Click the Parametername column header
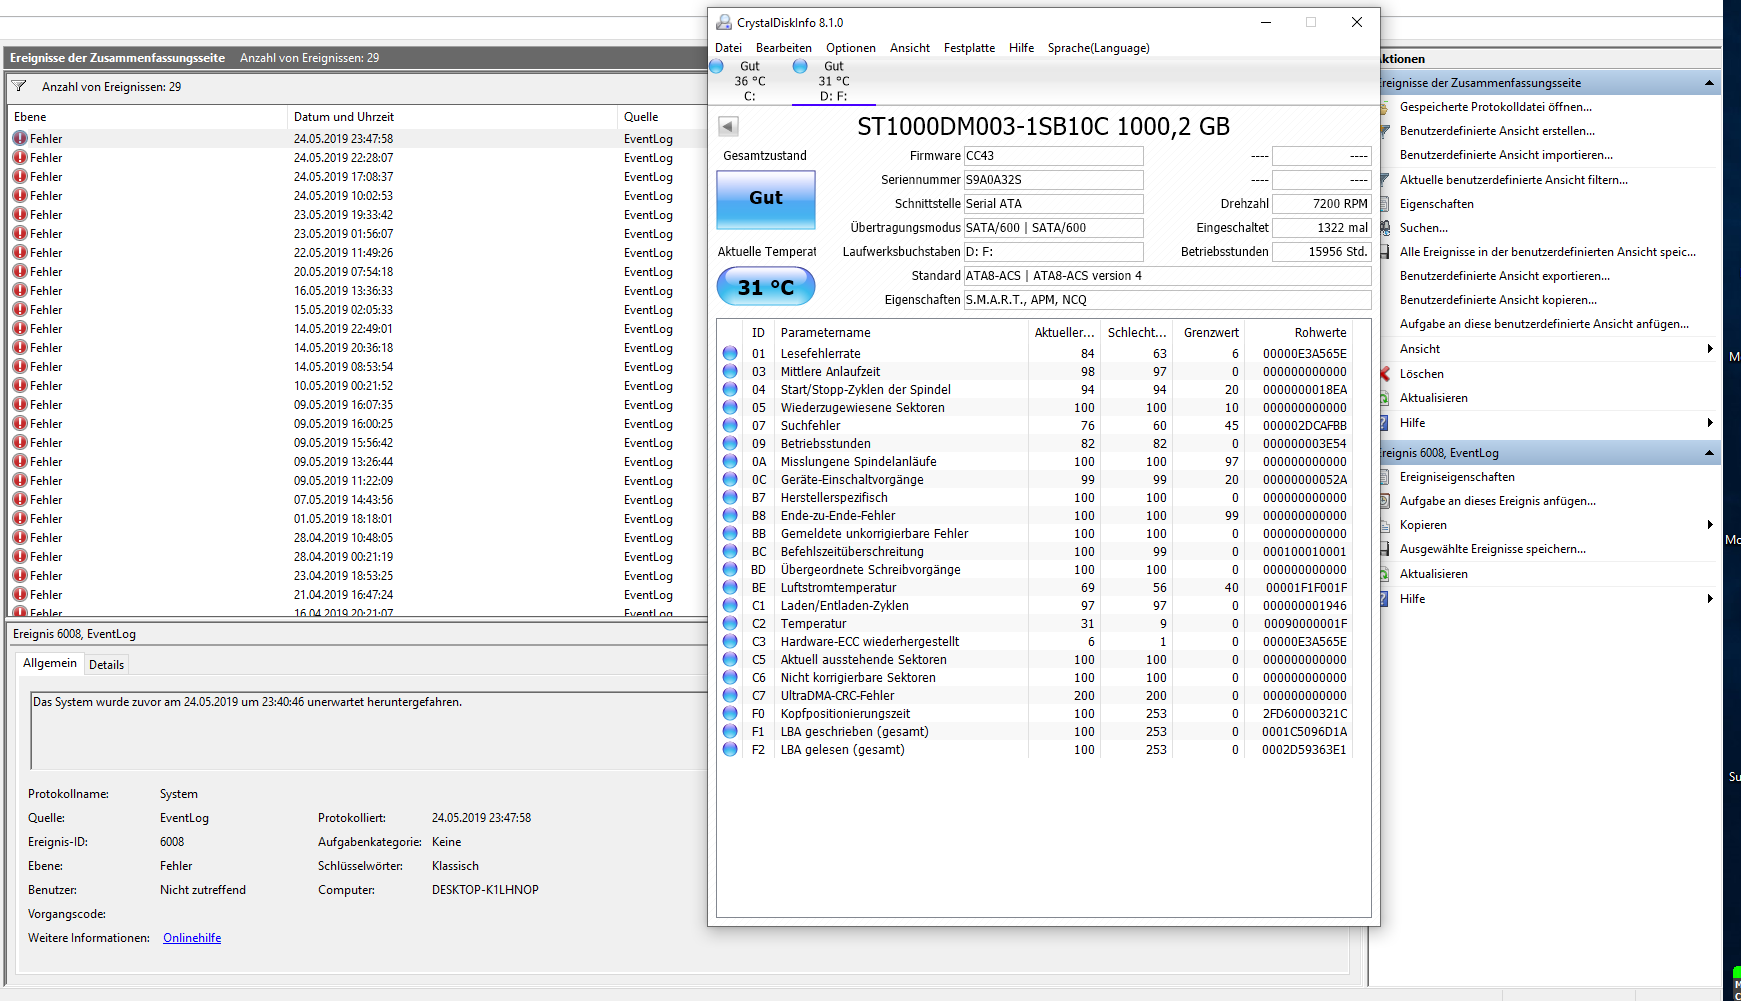The width and height of the screenshot is (1741, 1001). [x=902, y=333]
